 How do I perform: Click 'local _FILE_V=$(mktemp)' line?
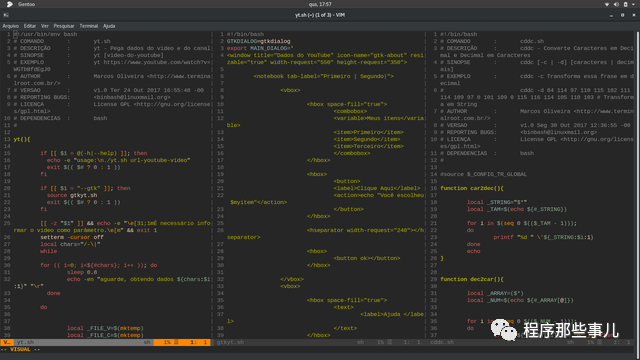pos(105,328)
